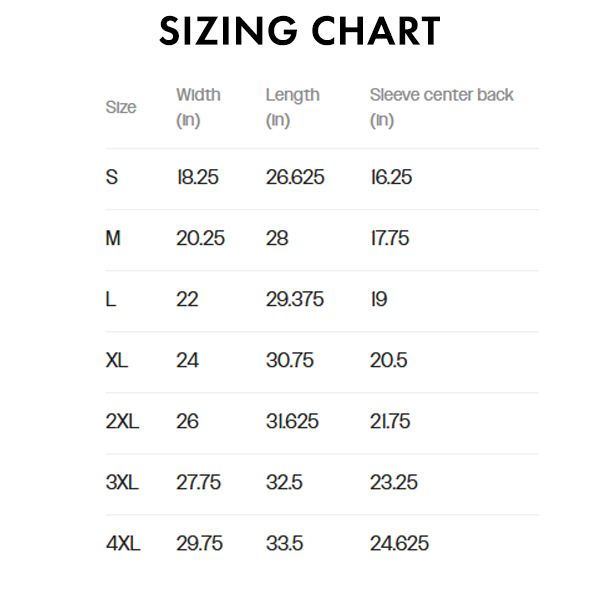Click the 27.75 width value
Viewport: 600px width, 600px height.
(x=198, y=483)
